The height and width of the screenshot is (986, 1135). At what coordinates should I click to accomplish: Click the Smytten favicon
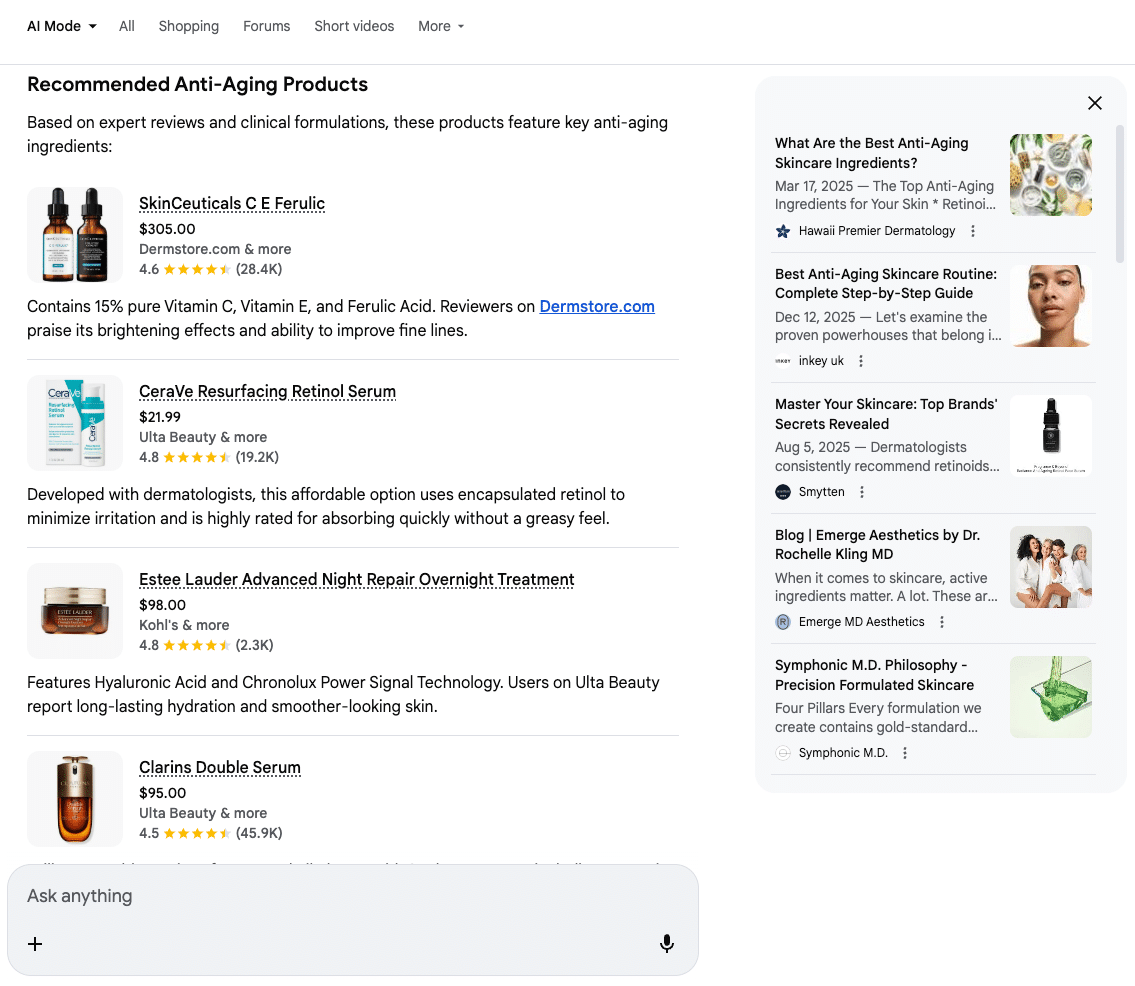pos(782,492)
